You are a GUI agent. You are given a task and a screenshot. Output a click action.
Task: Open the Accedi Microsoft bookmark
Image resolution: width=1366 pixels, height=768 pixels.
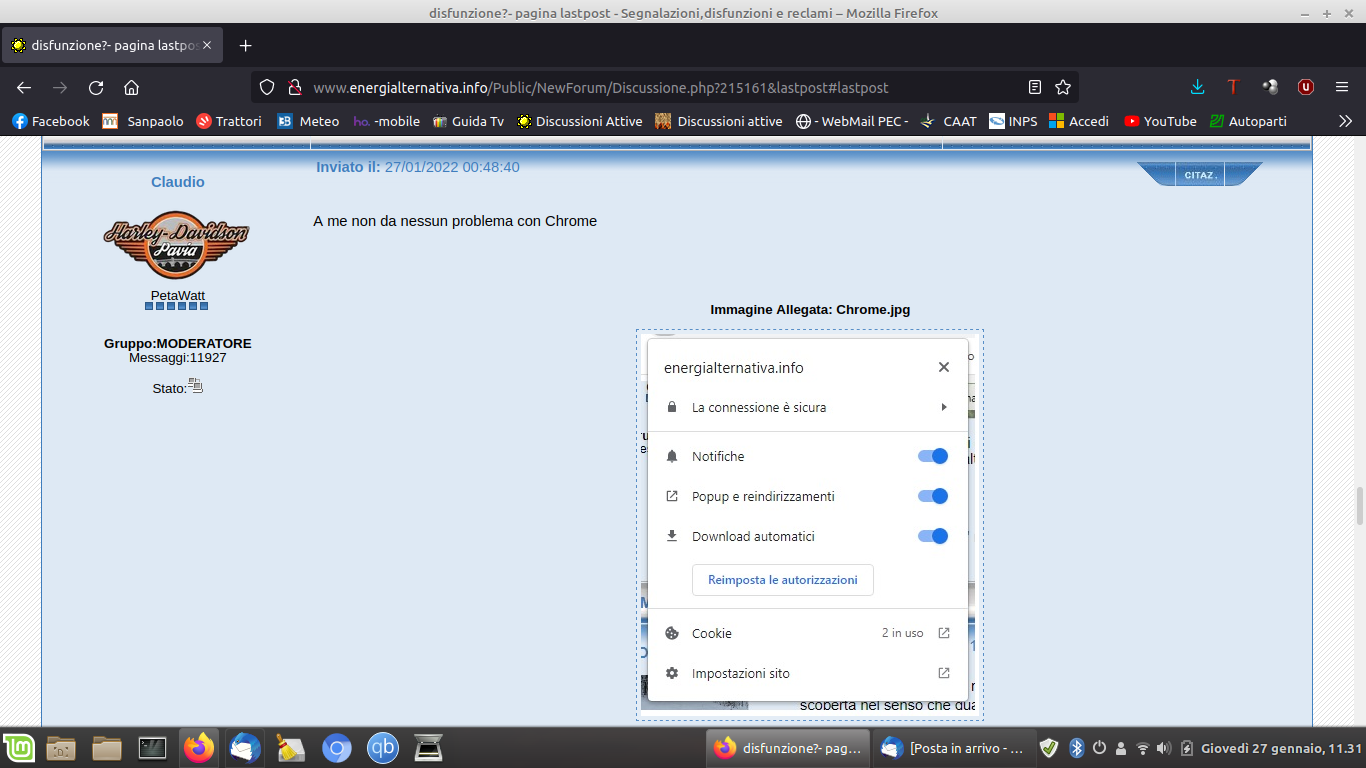pyautogui.click(x=1079, y=121)
